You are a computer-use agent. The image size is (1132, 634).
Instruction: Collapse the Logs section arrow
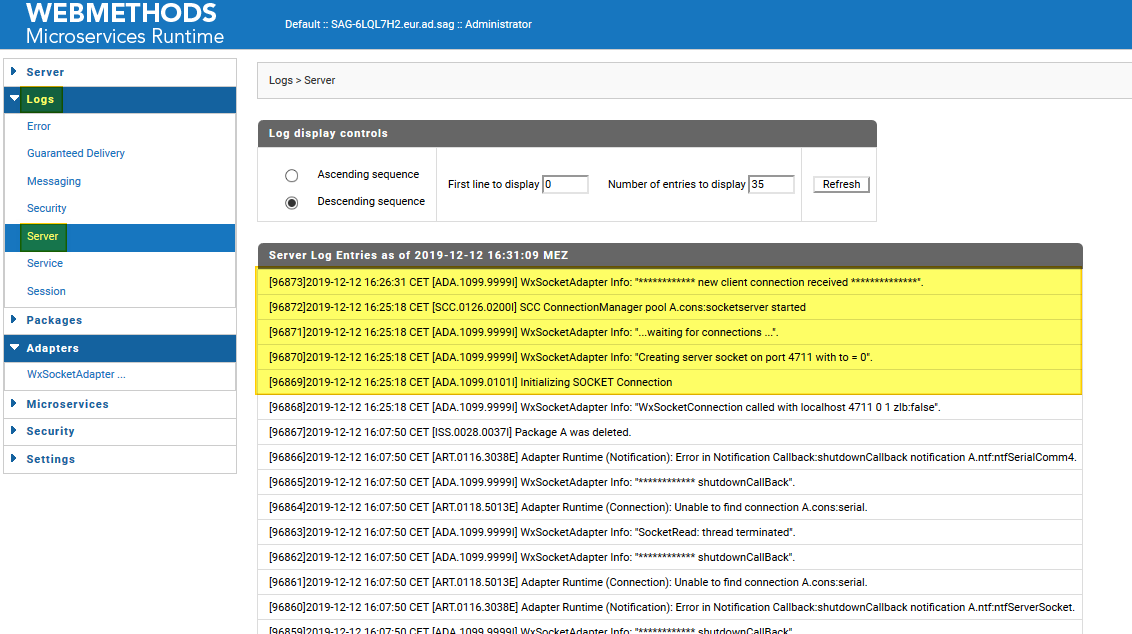tap(14, 99)
